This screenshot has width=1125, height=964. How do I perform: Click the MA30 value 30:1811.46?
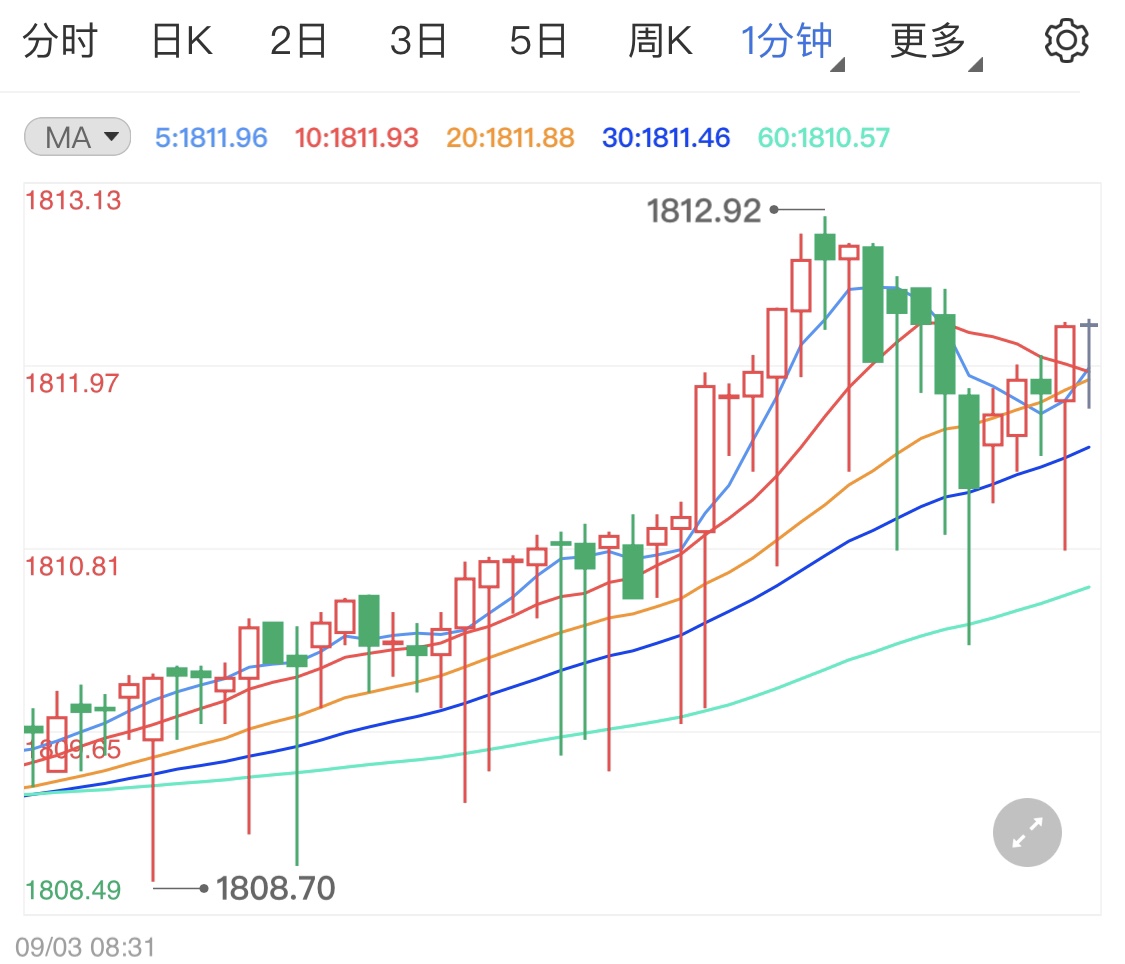point(666,138)
